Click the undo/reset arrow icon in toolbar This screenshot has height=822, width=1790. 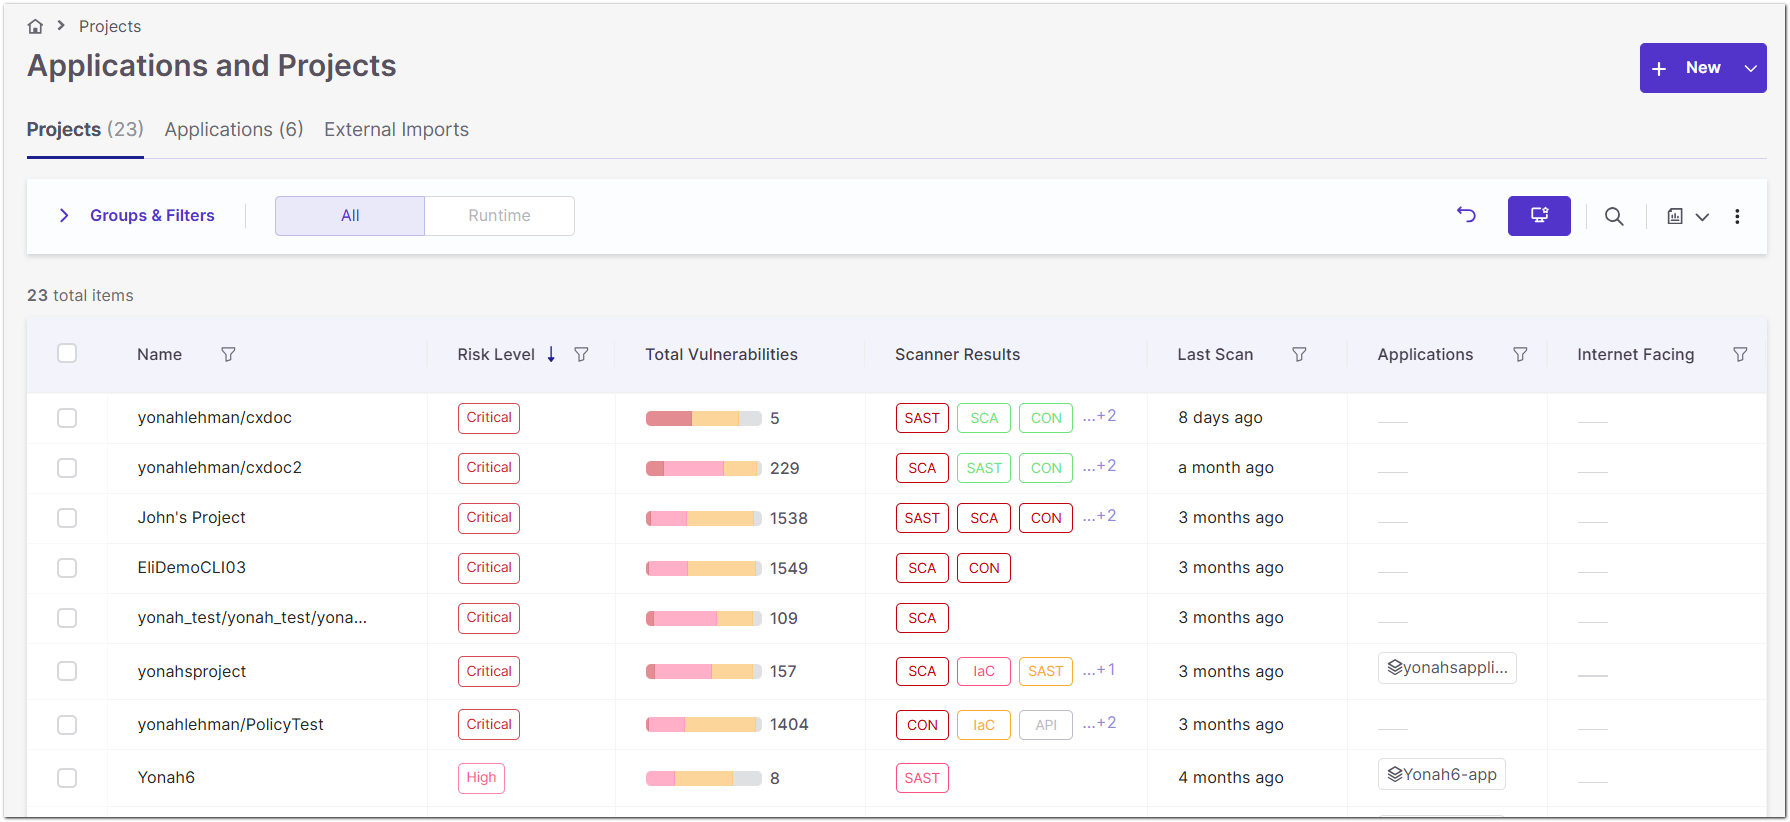click(1466, 215)
